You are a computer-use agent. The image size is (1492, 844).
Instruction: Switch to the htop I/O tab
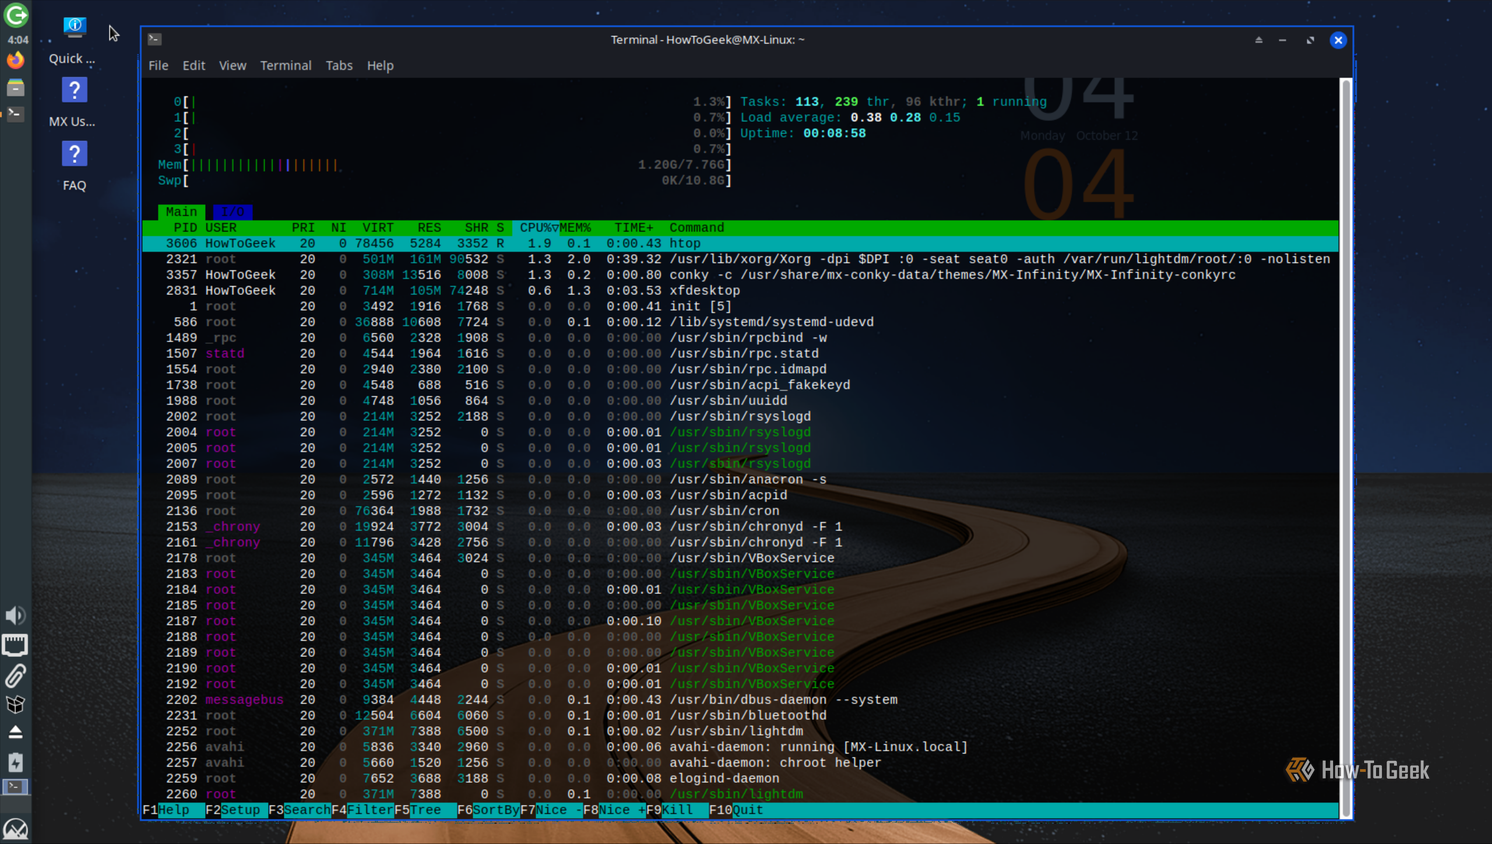coord(232,212)
